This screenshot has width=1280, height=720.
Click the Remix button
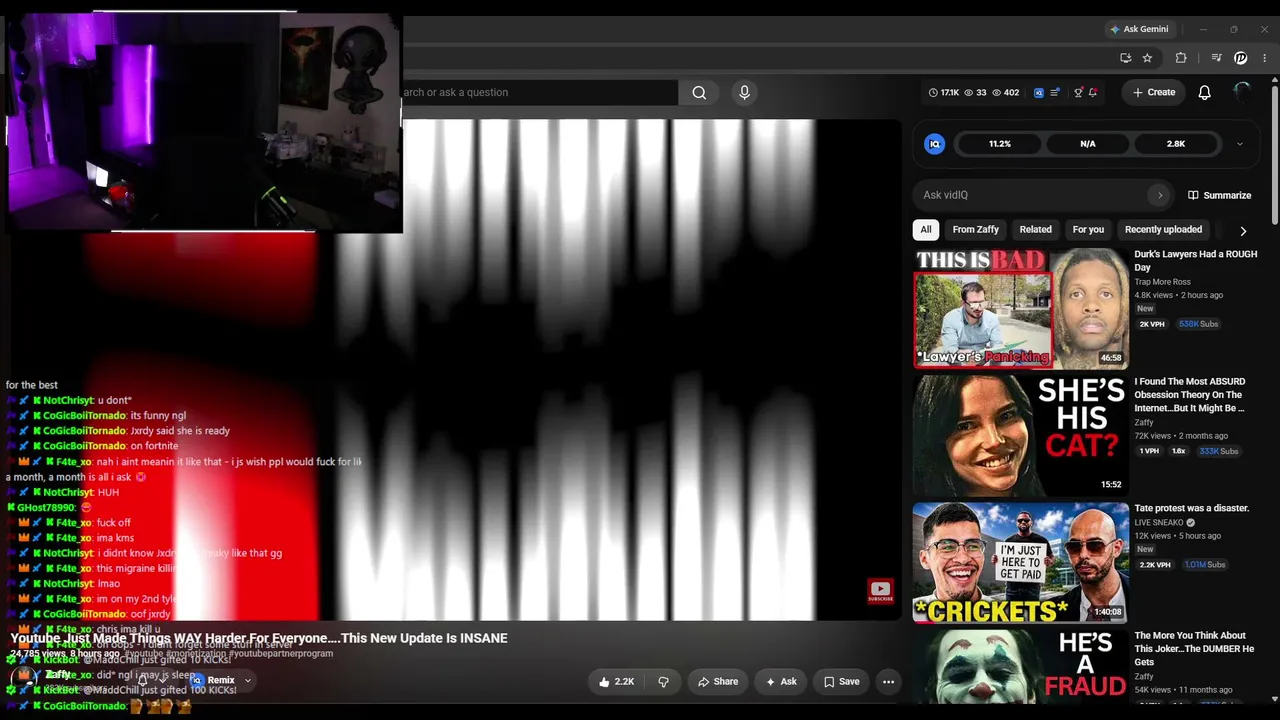[214, 681]
